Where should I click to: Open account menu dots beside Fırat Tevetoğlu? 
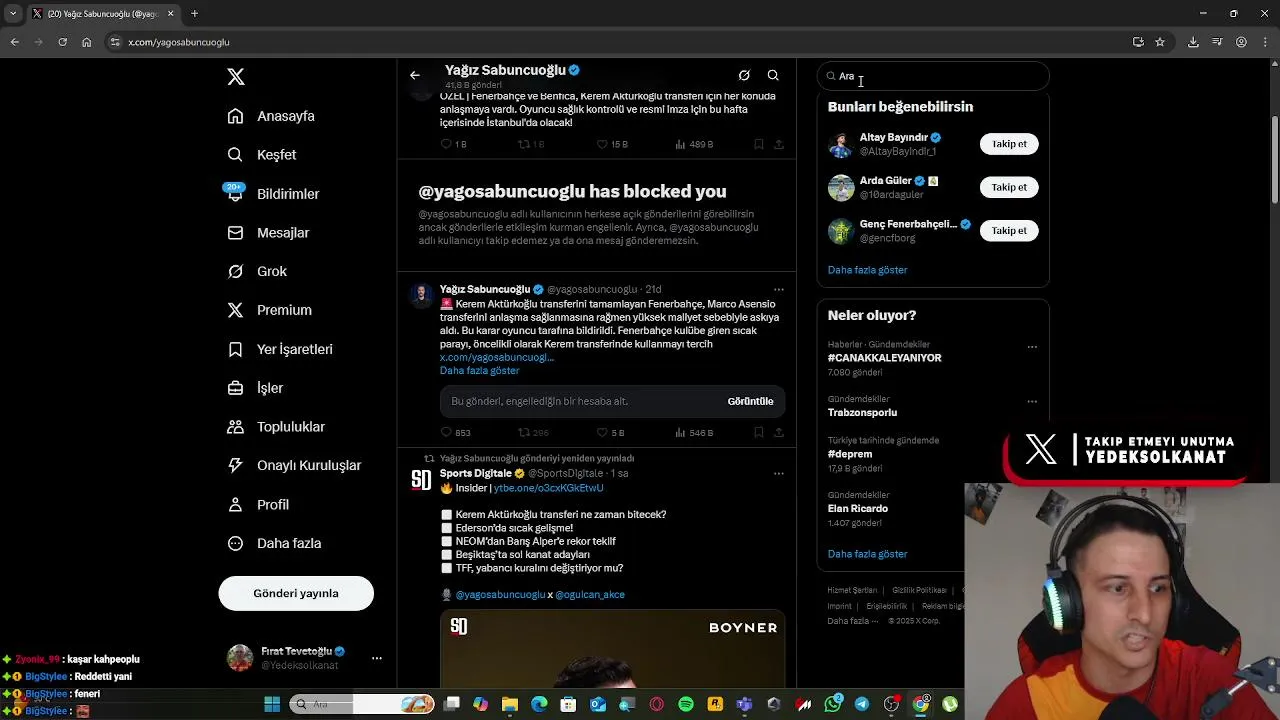[x=377, y=658]
